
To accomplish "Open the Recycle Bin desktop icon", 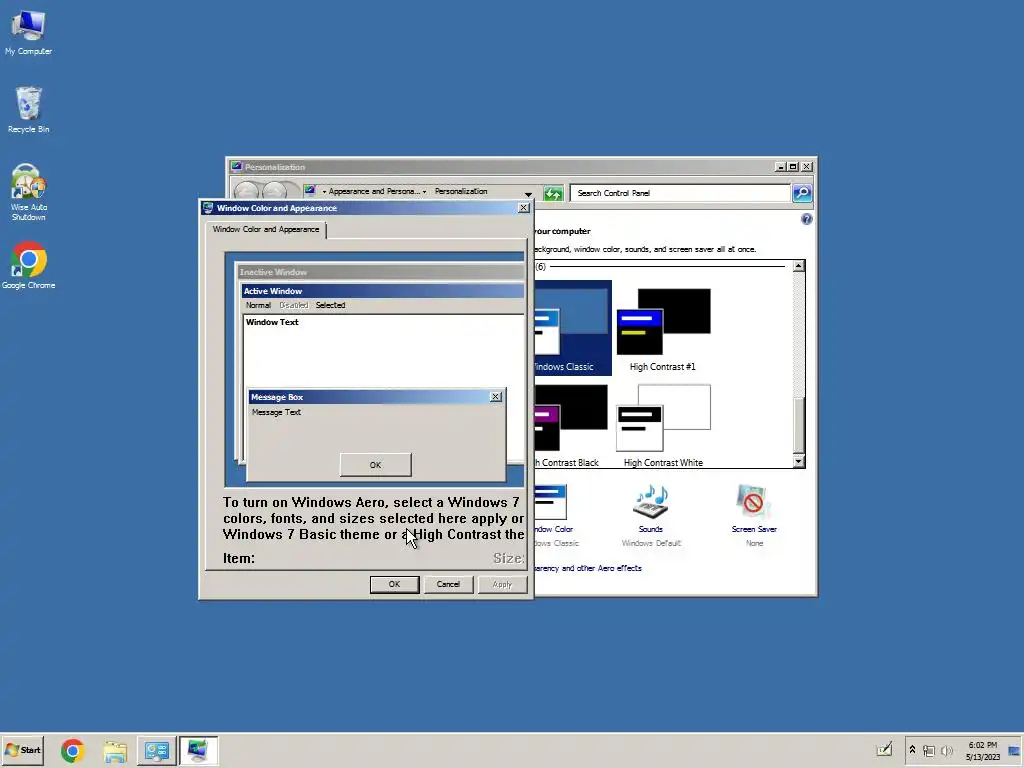I will coord(28,110).
